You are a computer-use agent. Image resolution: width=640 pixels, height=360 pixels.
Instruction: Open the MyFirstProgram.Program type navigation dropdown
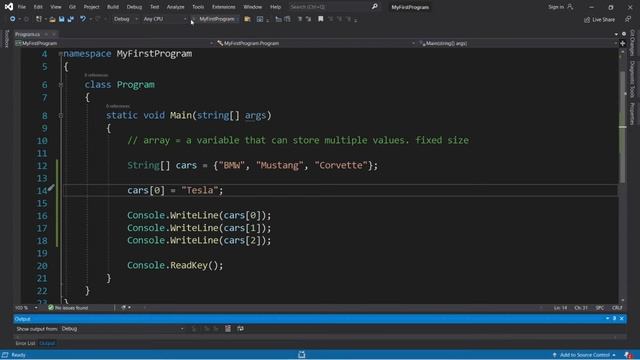click(x=316, y=43)
